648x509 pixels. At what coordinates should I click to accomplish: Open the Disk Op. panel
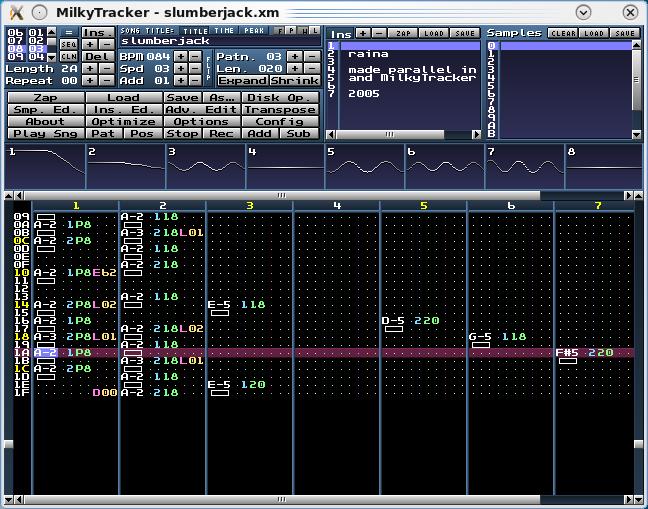click(279, 98)
